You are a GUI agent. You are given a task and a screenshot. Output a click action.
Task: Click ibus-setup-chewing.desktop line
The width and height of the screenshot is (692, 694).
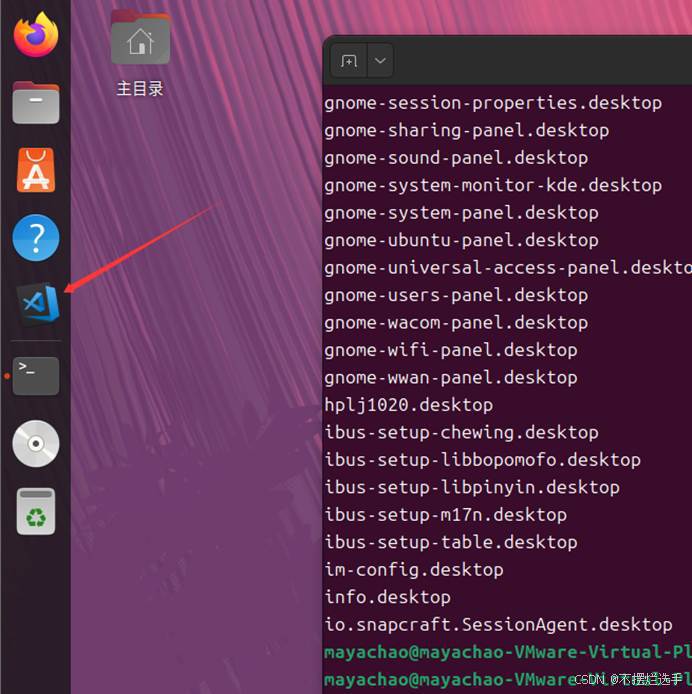pyautogui.click(x=461, y=433)
